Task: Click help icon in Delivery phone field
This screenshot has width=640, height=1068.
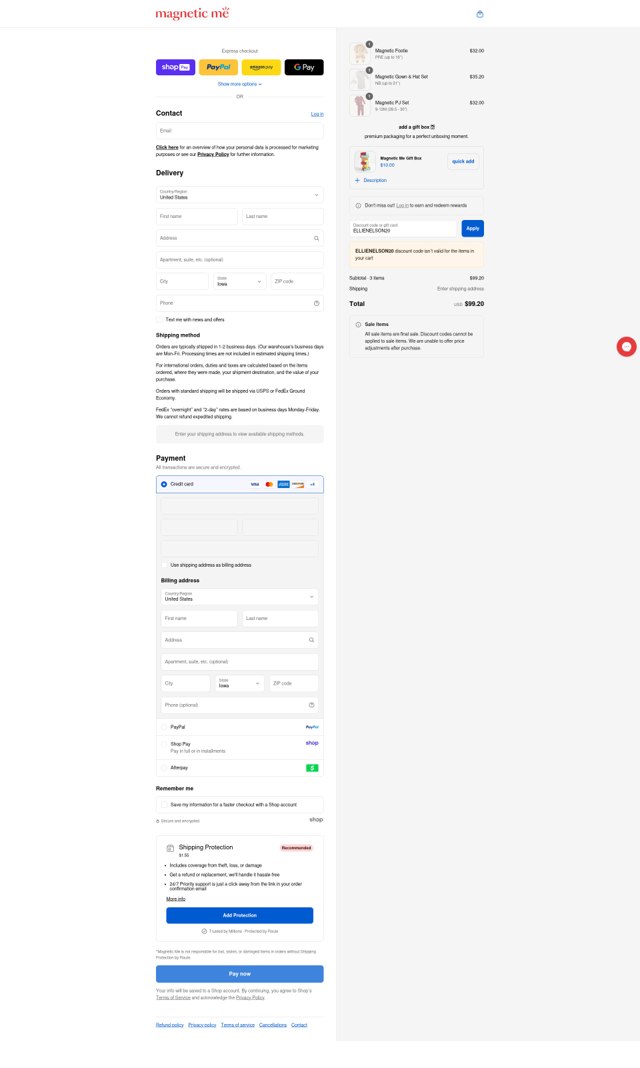Action: coord(316,303)
